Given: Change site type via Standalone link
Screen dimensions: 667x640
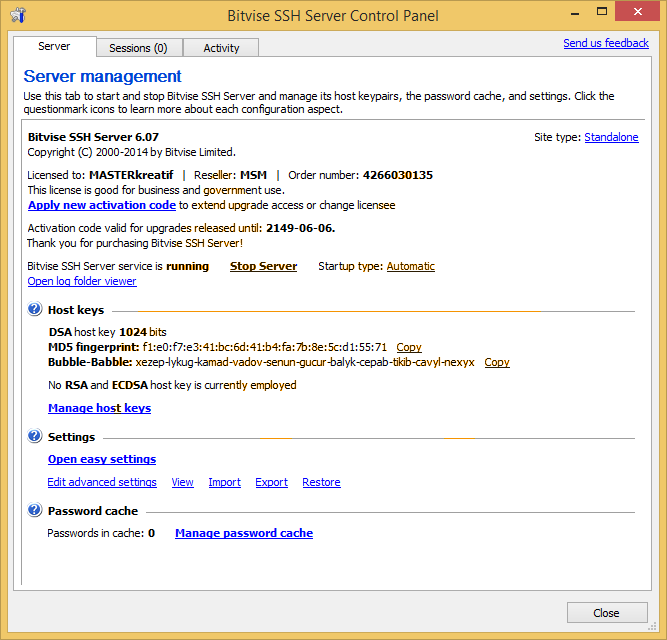Looking at the screenshot, I should [611, 137].
